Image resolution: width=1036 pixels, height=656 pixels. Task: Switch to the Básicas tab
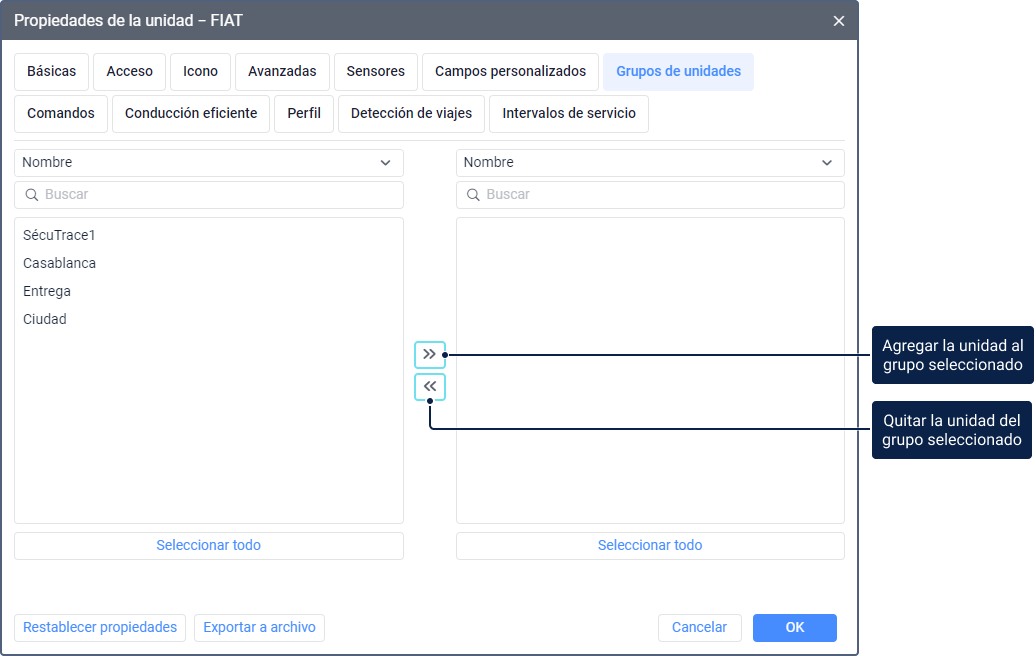52,72
